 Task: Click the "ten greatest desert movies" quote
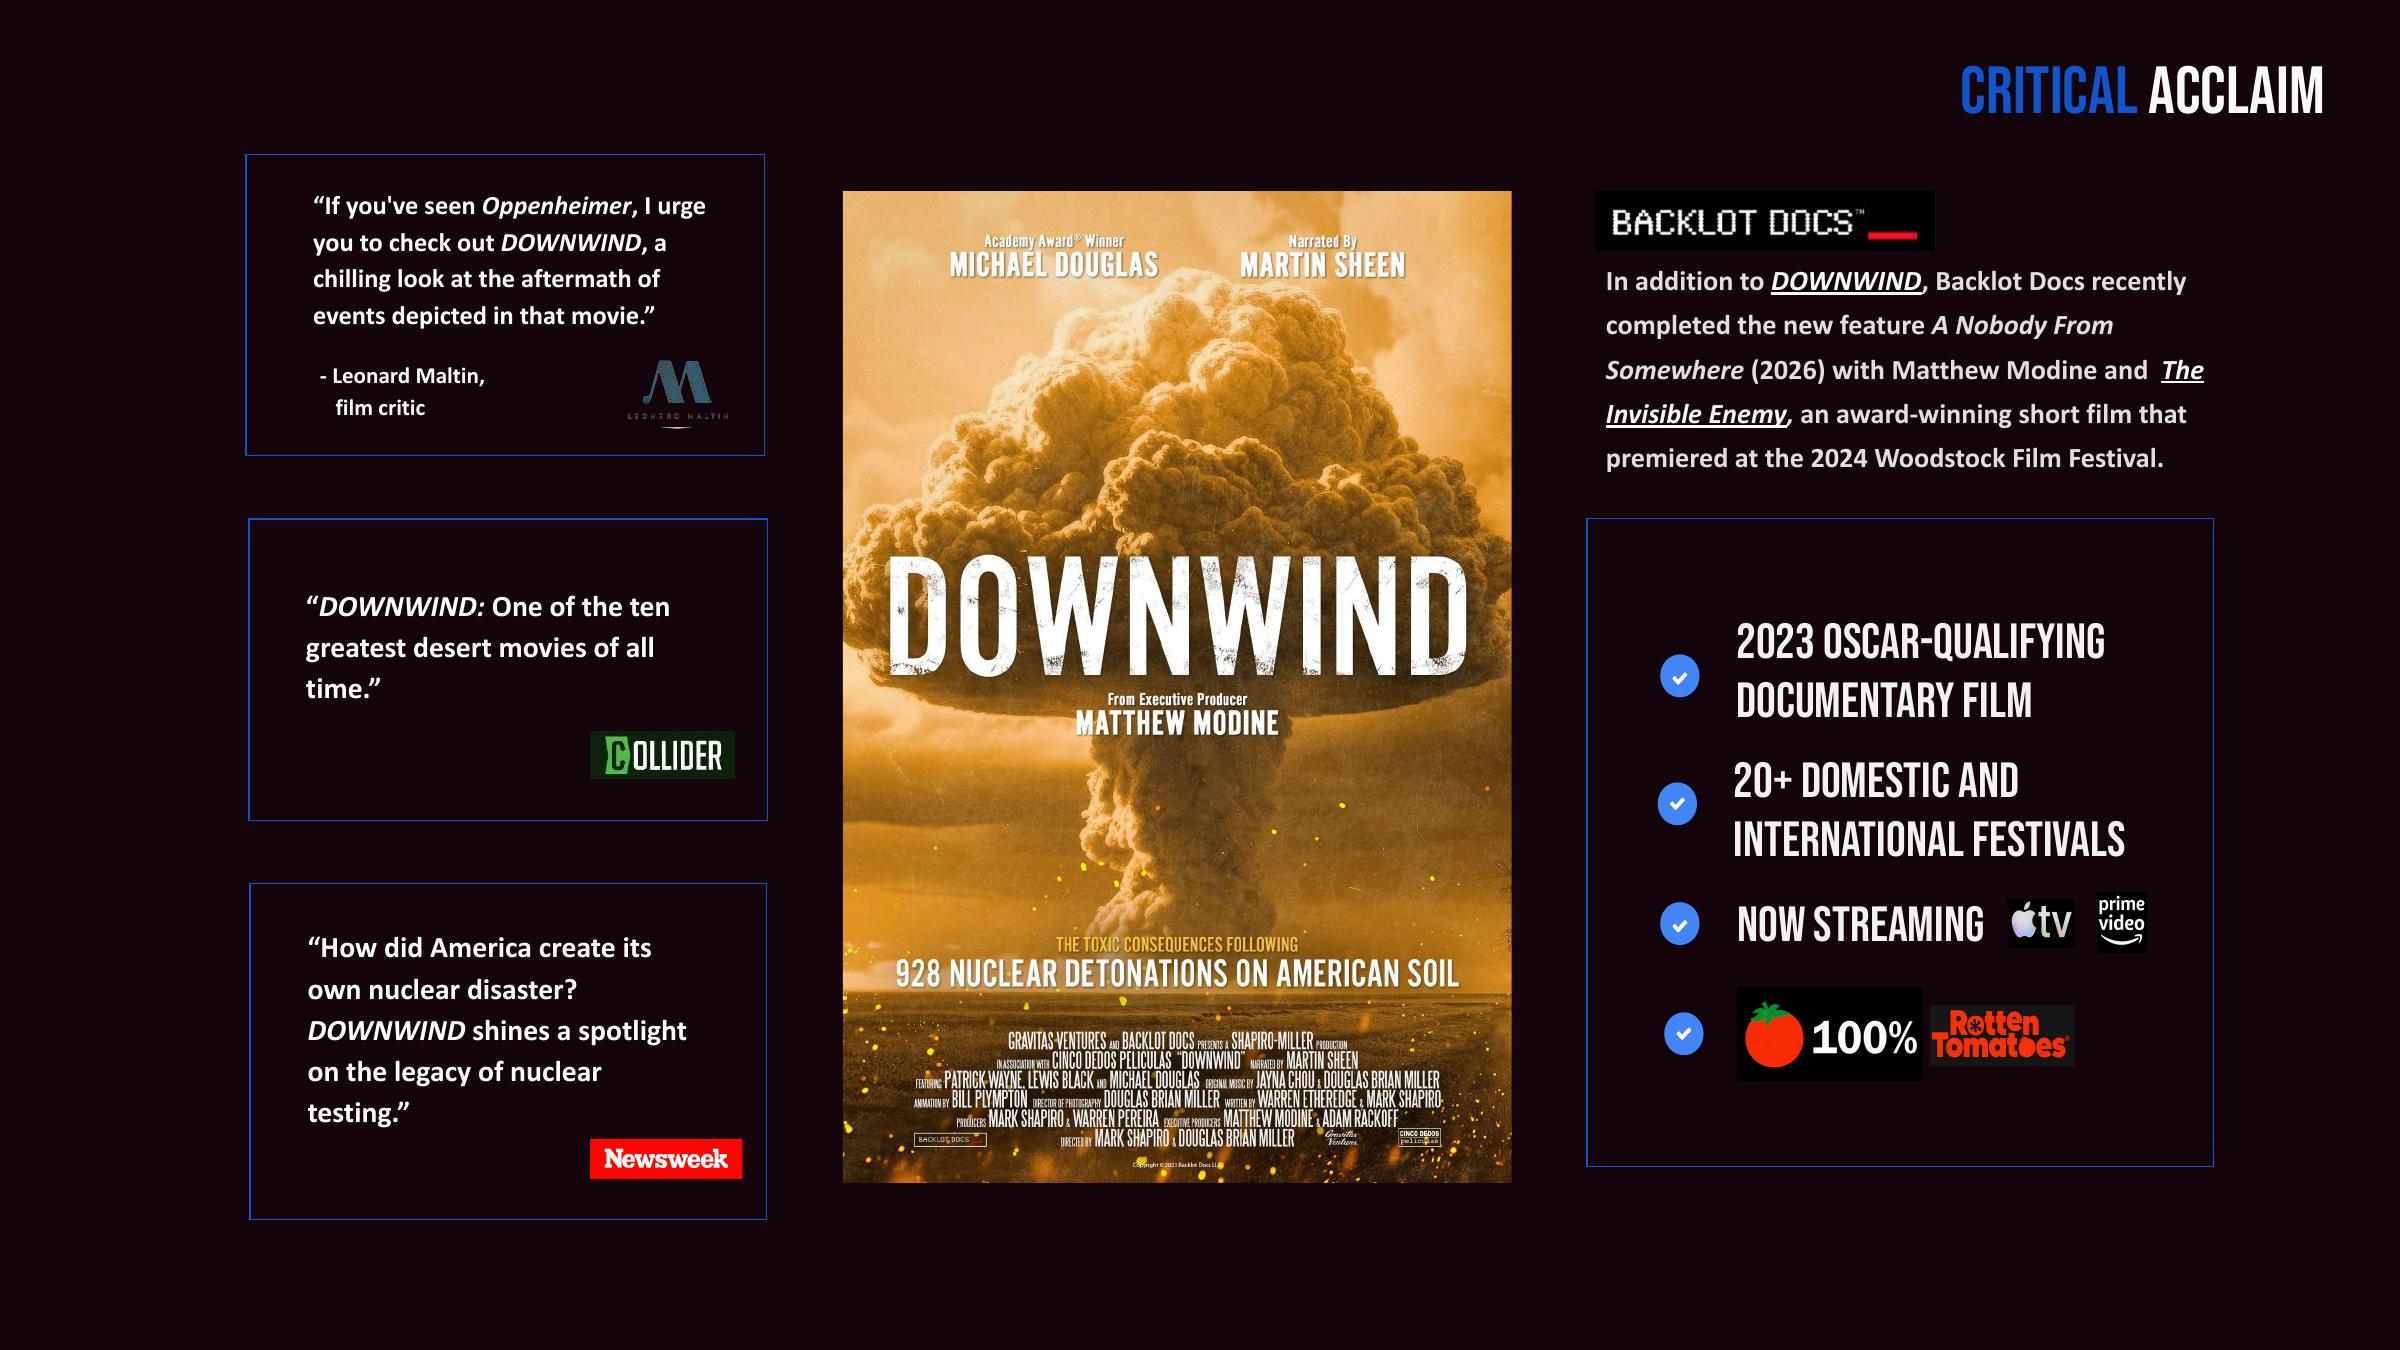coord(487,648)
